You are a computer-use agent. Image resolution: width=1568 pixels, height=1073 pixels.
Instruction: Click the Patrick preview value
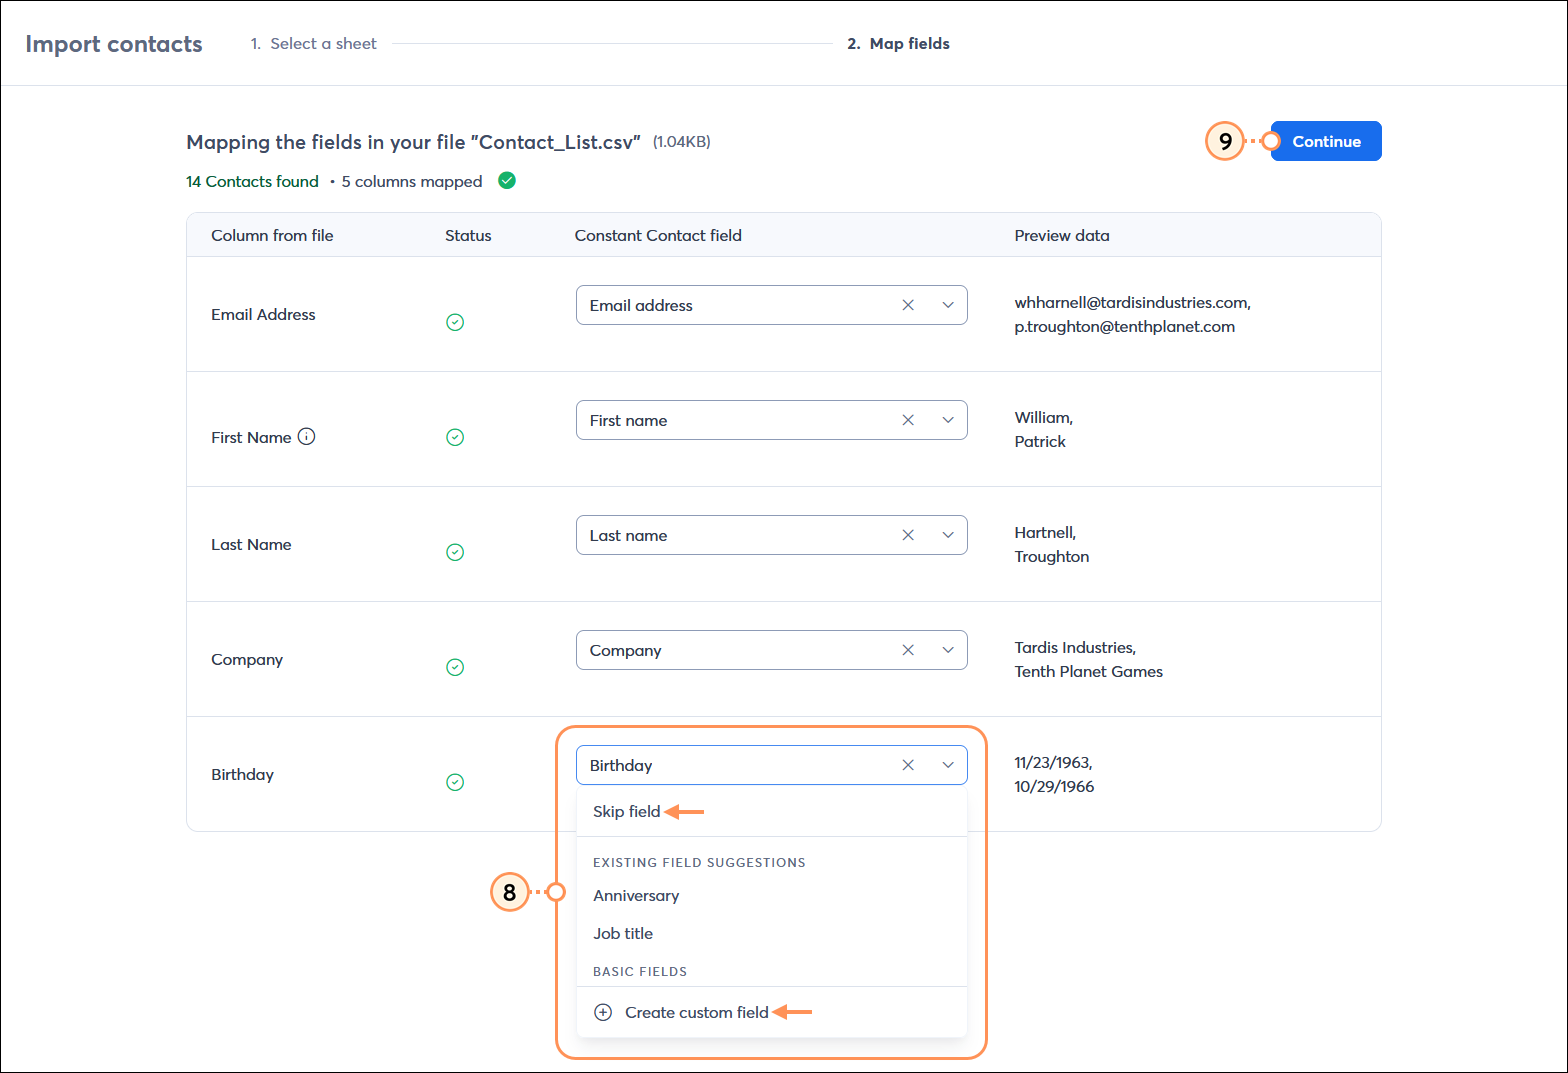[x=1040, y=441]
